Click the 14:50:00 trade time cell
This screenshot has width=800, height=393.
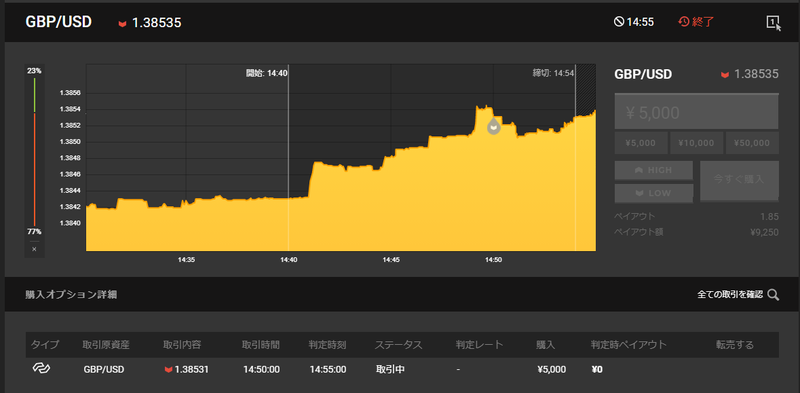tap(261, 370)
